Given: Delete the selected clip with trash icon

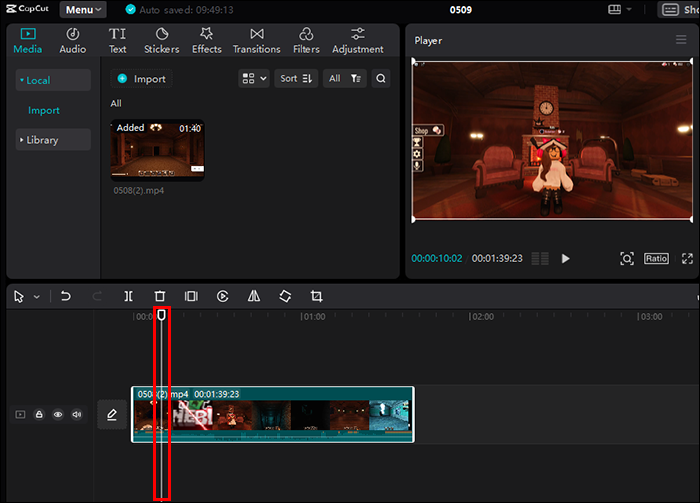Looking at the screenshot, I should (159, 296).
